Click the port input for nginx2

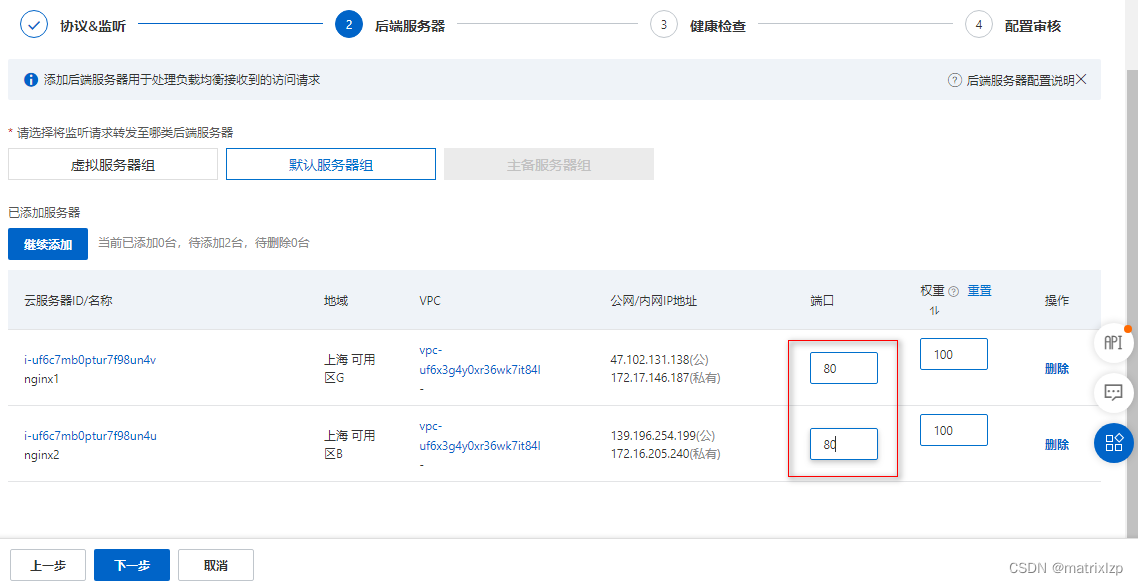pos(843,443)
